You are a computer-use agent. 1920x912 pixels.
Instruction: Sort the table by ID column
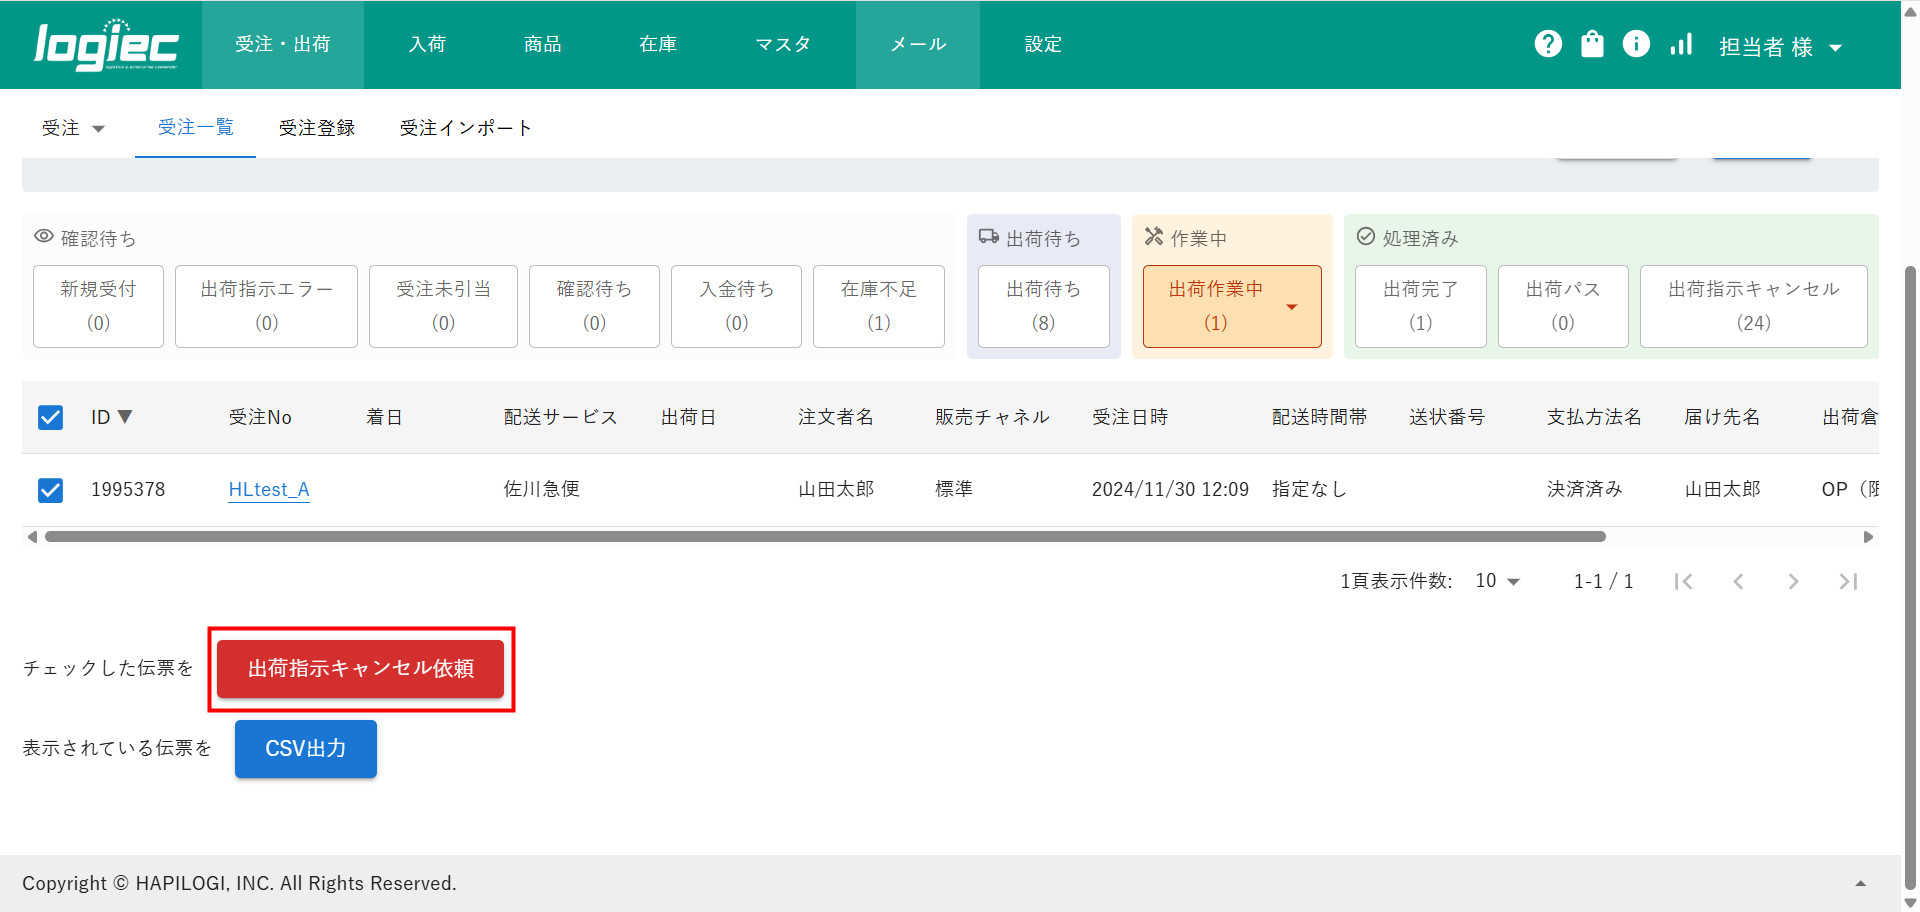click(111, 417)
